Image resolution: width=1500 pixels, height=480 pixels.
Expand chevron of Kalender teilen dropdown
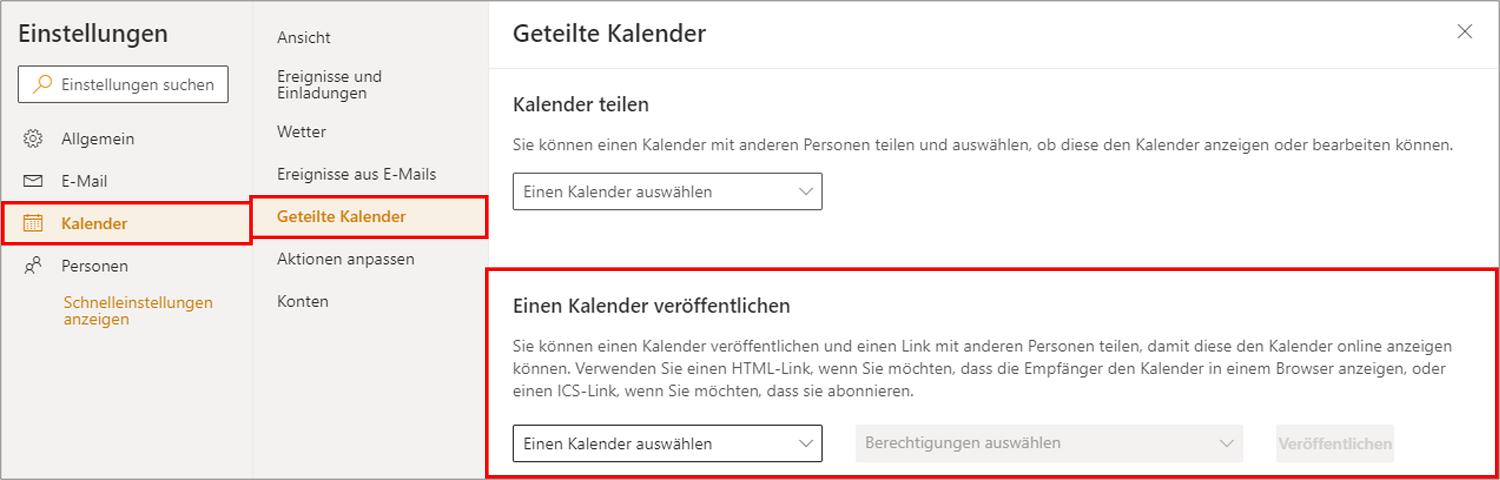click(x=806, y=192)
